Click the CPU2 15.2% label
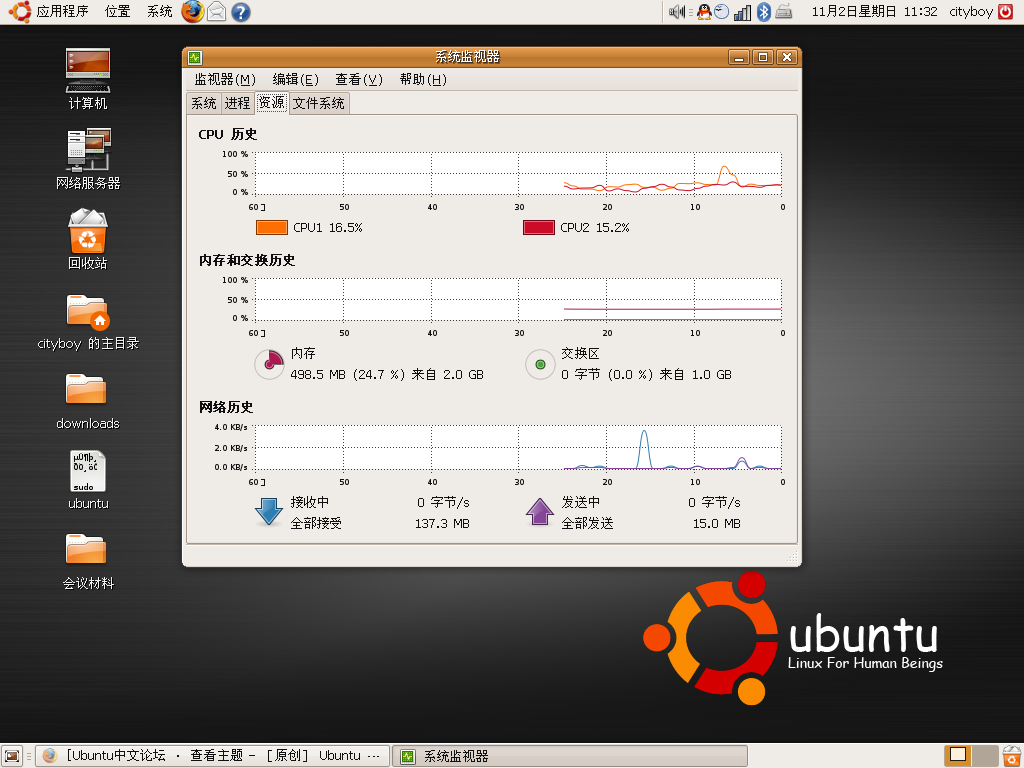Viewport: 1024px width, 768px height. [595, 228]
